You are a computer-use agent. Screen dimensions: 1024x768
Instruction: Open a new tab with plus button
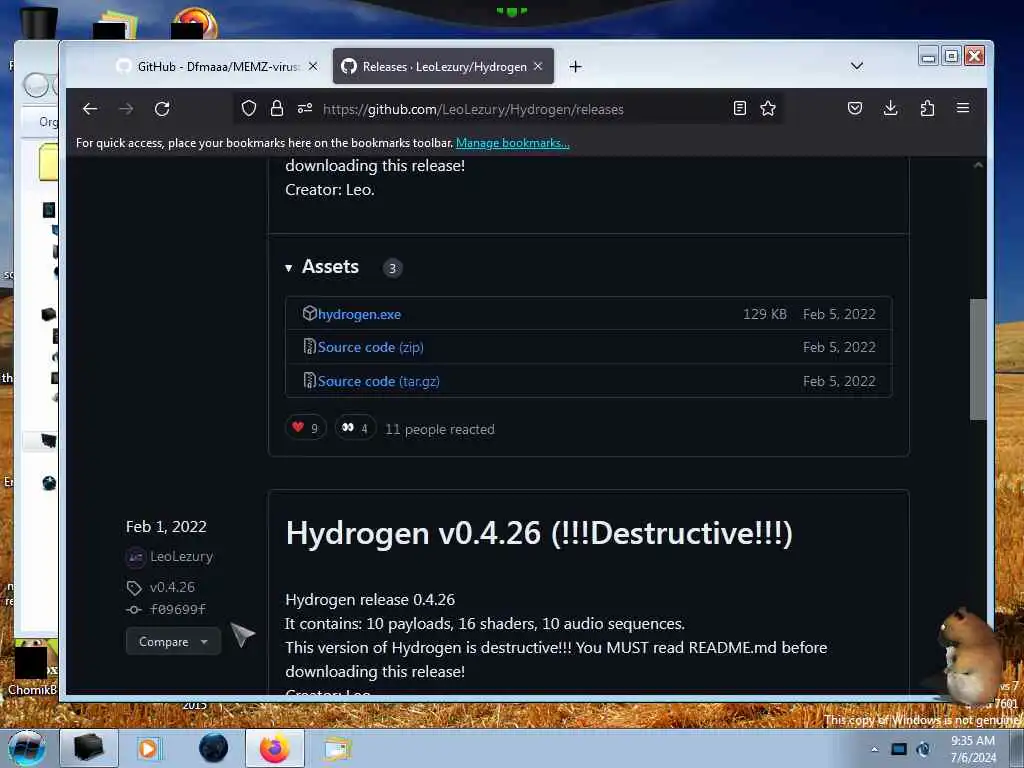(575, 67)
